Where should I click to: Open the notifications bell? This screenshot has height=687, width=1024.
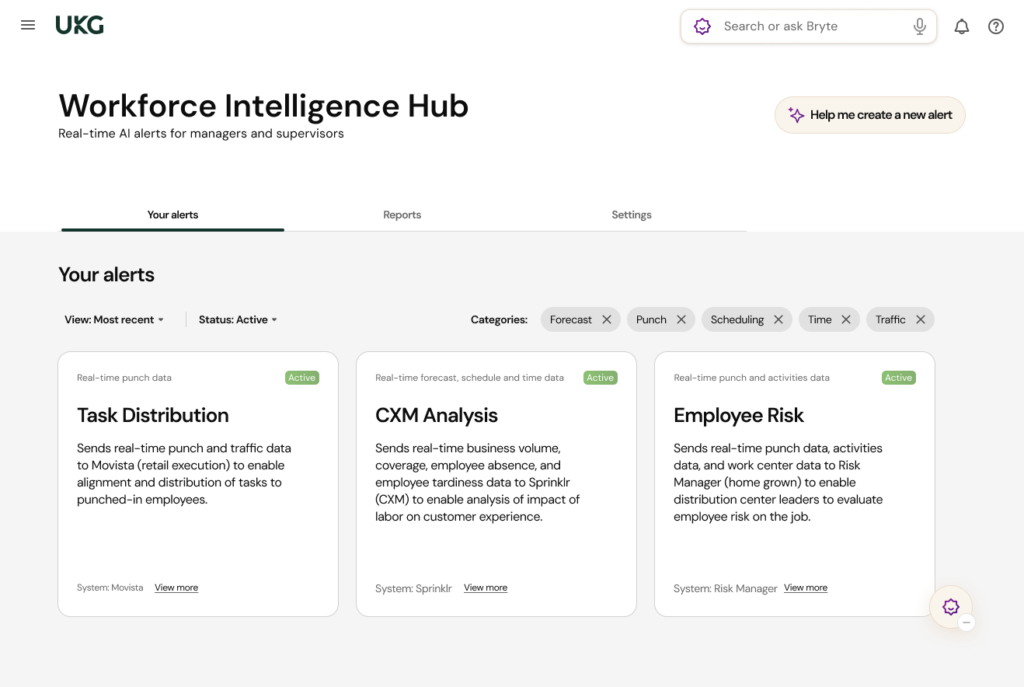tap(961, 27)
